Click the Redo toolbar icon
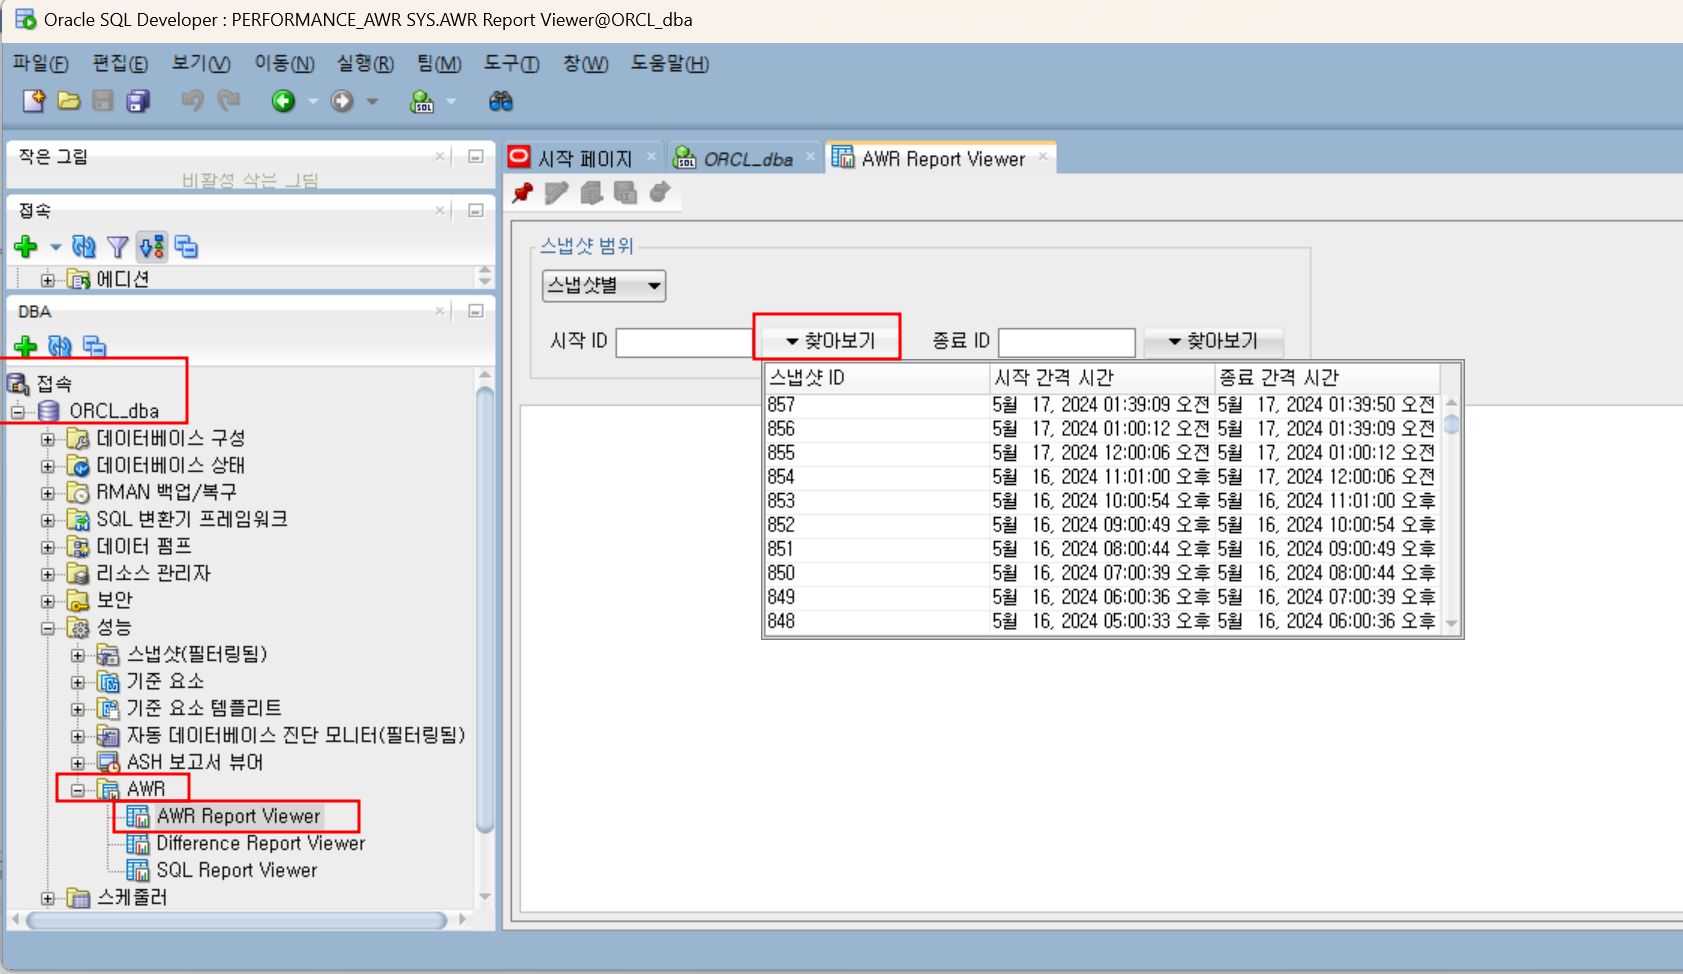Screen dimensions: 1683x974 (229, 100)
